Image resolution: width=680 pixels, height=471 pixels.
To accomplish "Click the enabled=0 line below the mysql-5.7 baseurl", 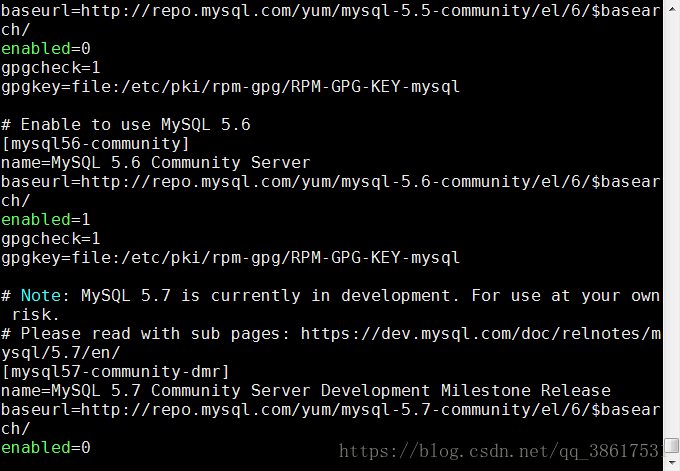I will pos(46,448).
